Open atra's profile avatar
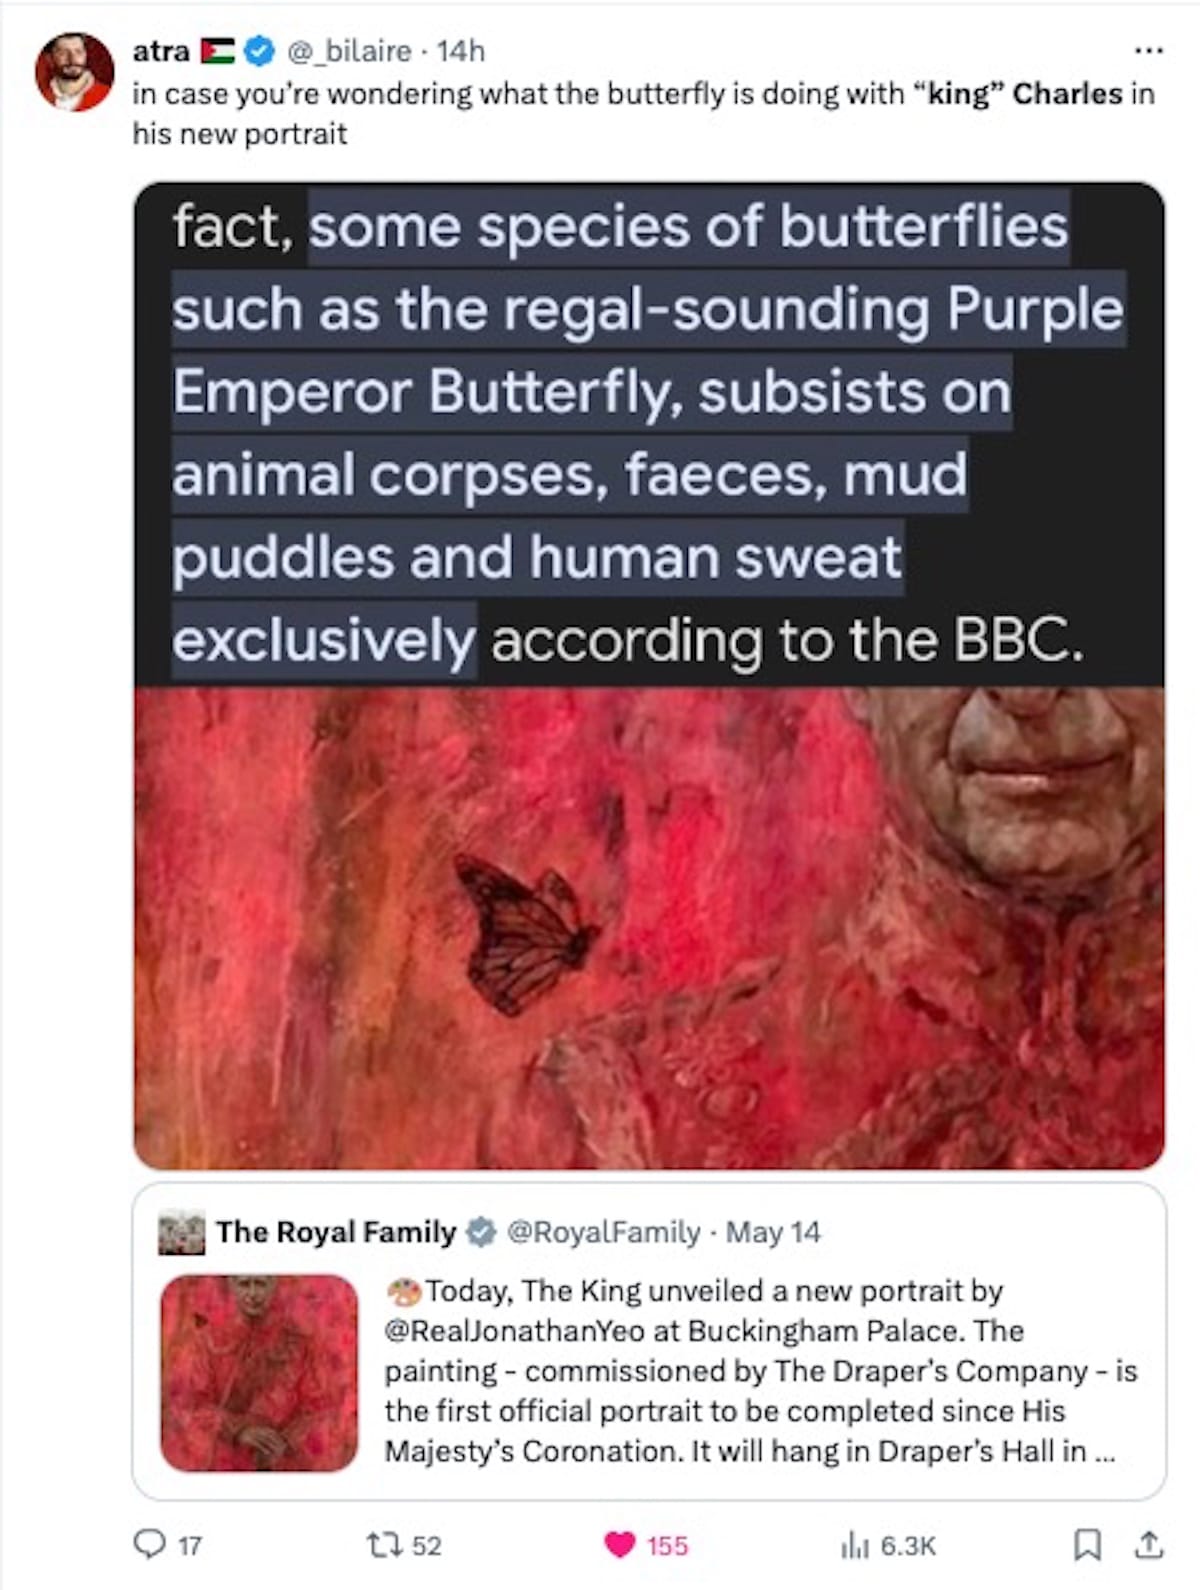Image resolution: width=1200 pixels, height=1590 pixels. coord(74,71)
